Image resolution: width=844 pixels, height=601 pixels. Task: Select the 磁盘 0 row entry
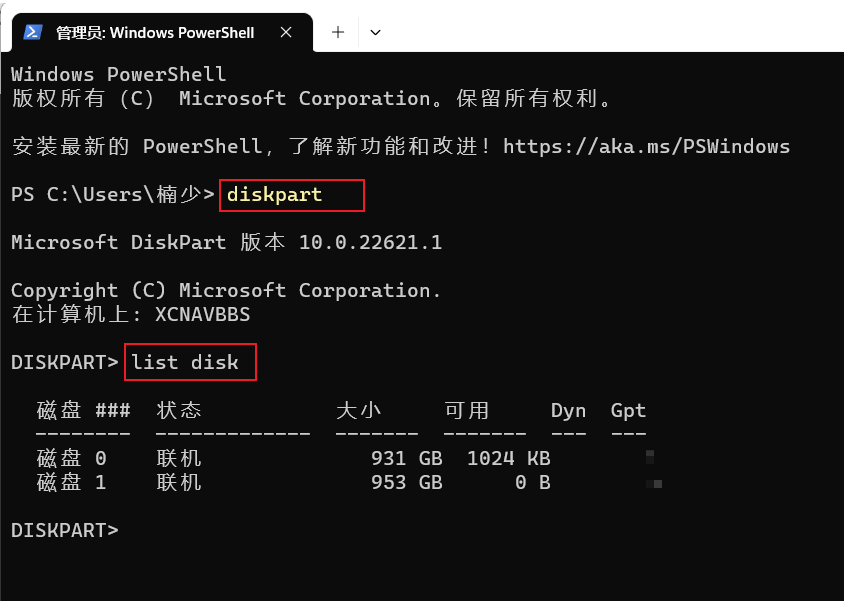(71, 458)
